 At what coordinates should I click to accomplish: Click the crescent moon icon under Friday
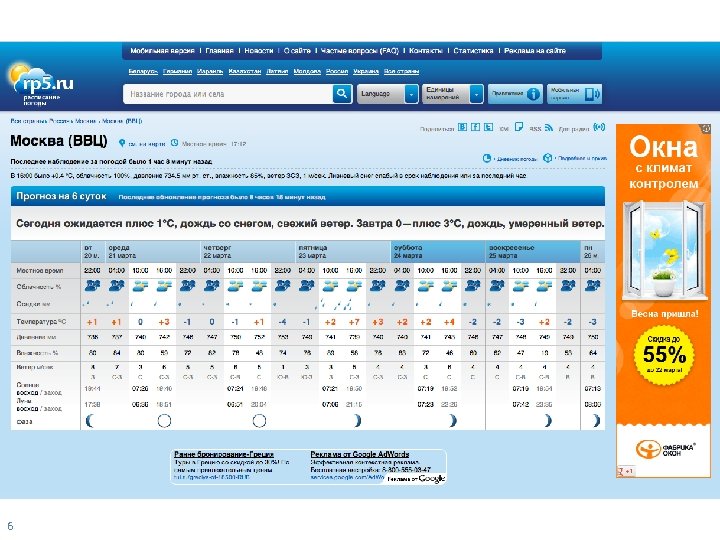tap(357, 421)
